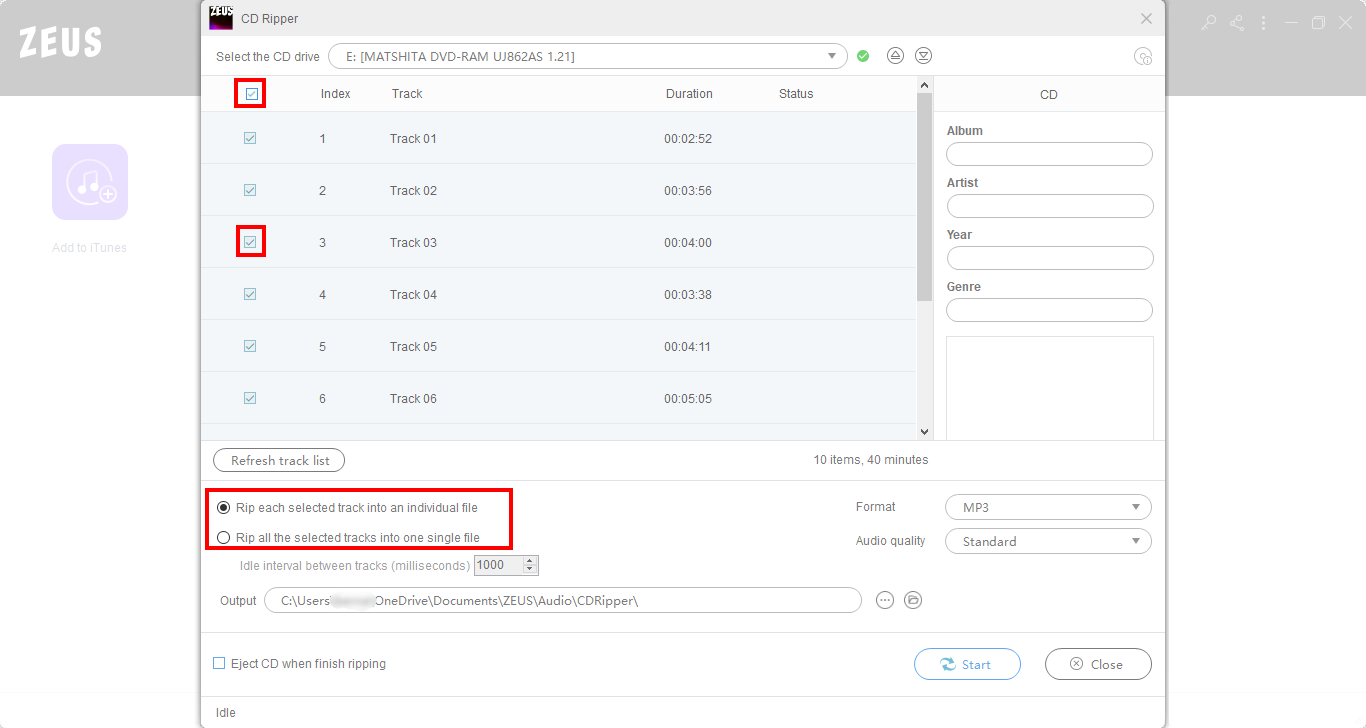Decrease idle interval with the spinner down arrow
Screen dimensions: 1366x728
coord(530,570)
